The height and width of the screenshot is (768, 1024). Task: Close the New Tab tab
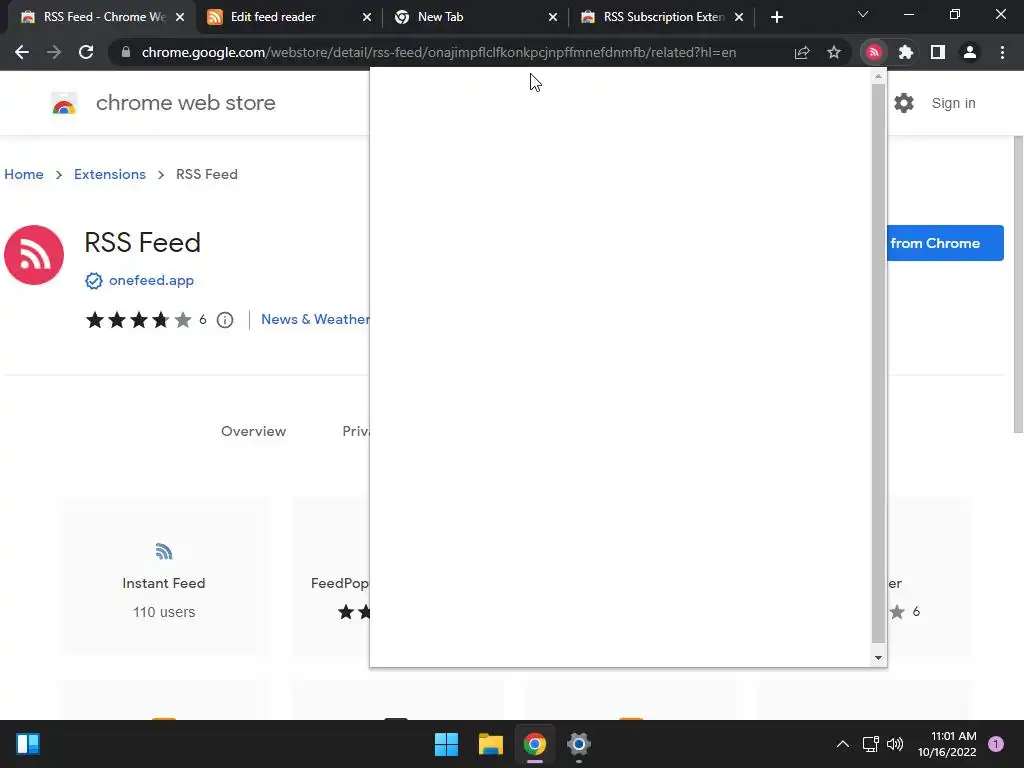click(x=553, y=17)
